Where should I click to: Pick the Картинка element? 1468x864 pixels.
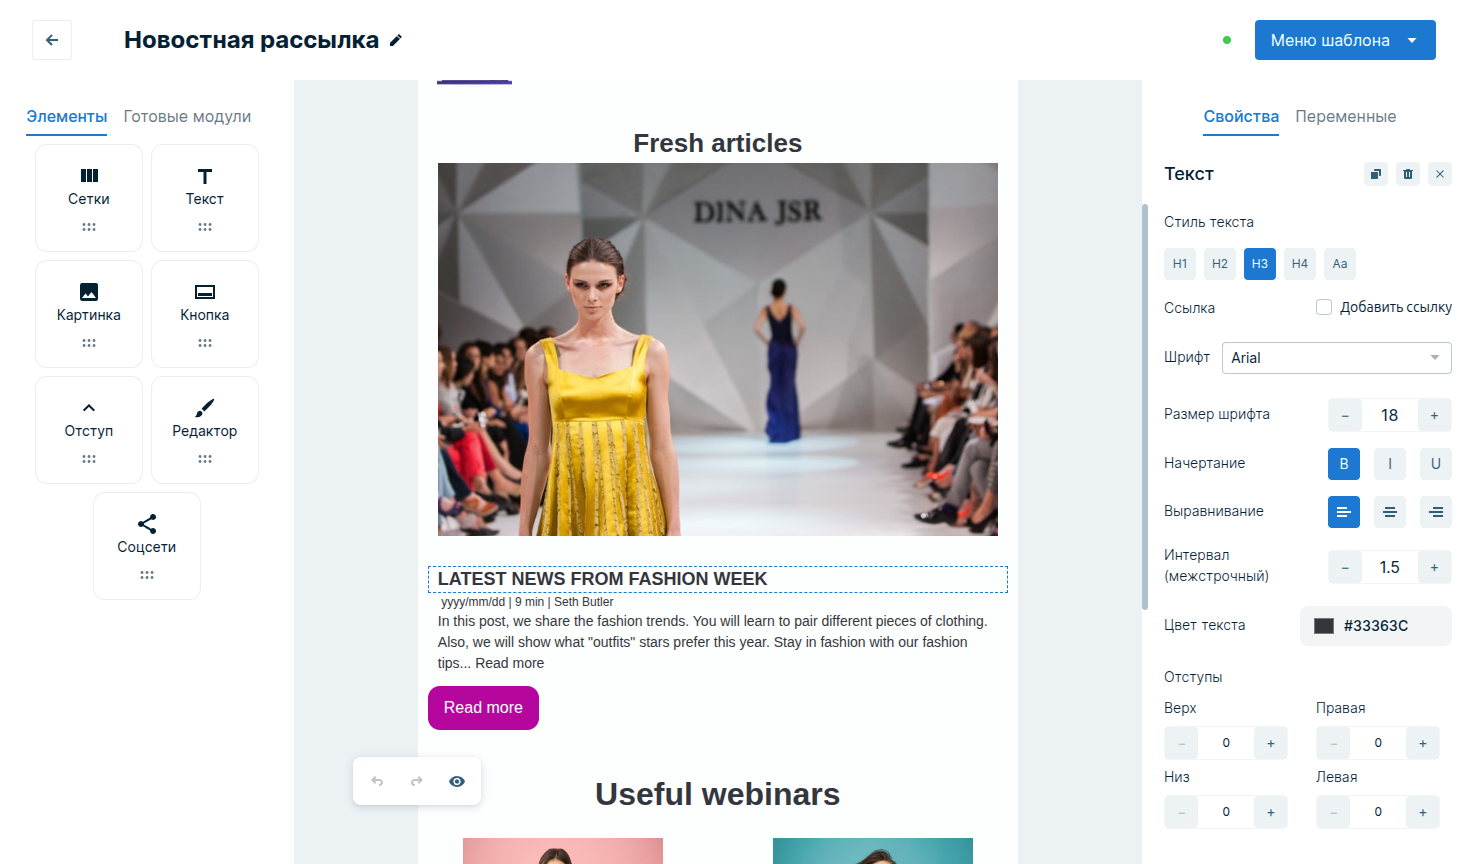tap(89, 313)
